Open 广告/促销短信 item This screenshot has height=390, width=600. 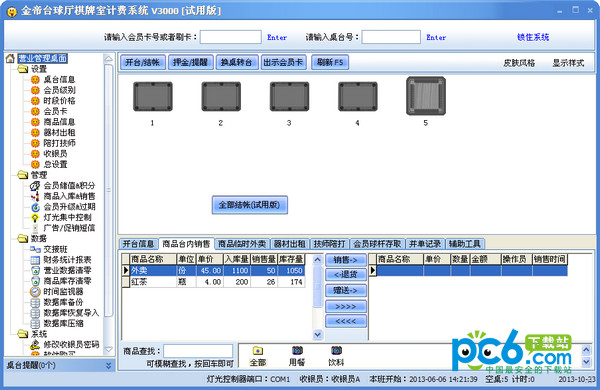click(x=69, y=228)
